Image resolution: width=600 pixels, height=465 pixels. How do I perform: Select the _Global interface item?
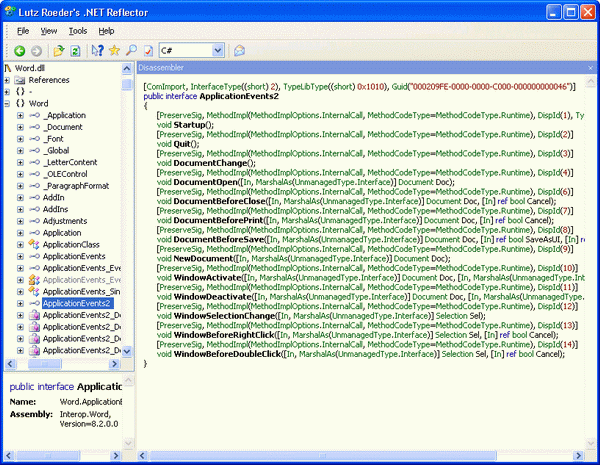click(56, 150)
